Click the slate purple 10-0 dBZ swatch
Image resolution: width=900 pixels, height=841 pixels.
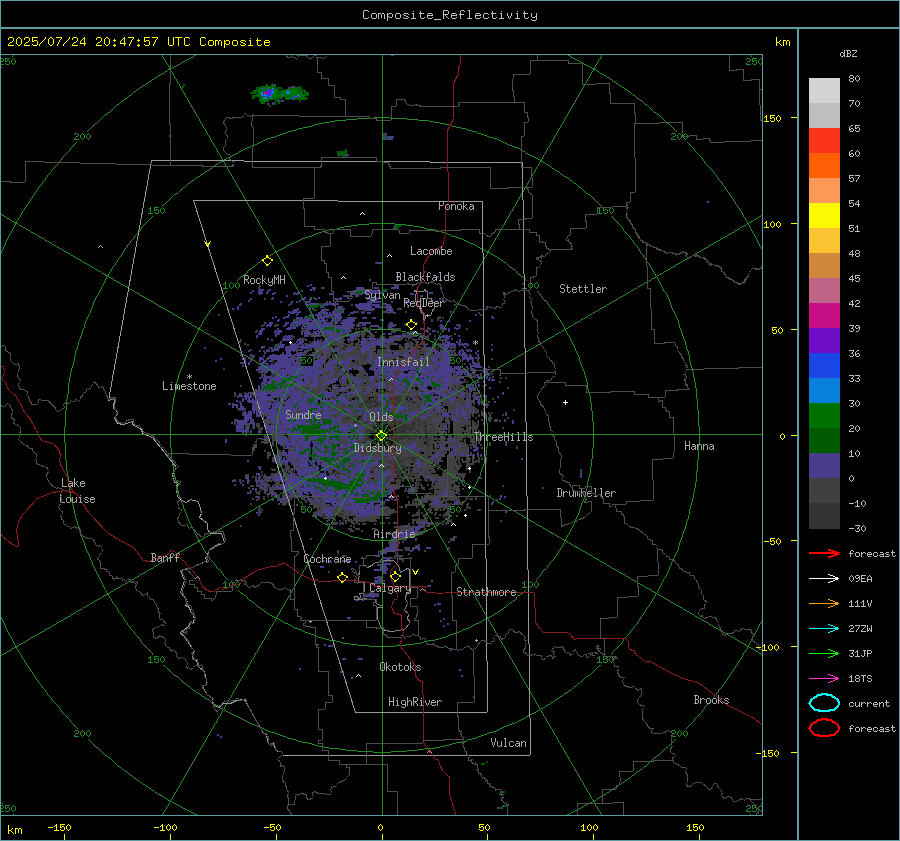coord(824,466)
